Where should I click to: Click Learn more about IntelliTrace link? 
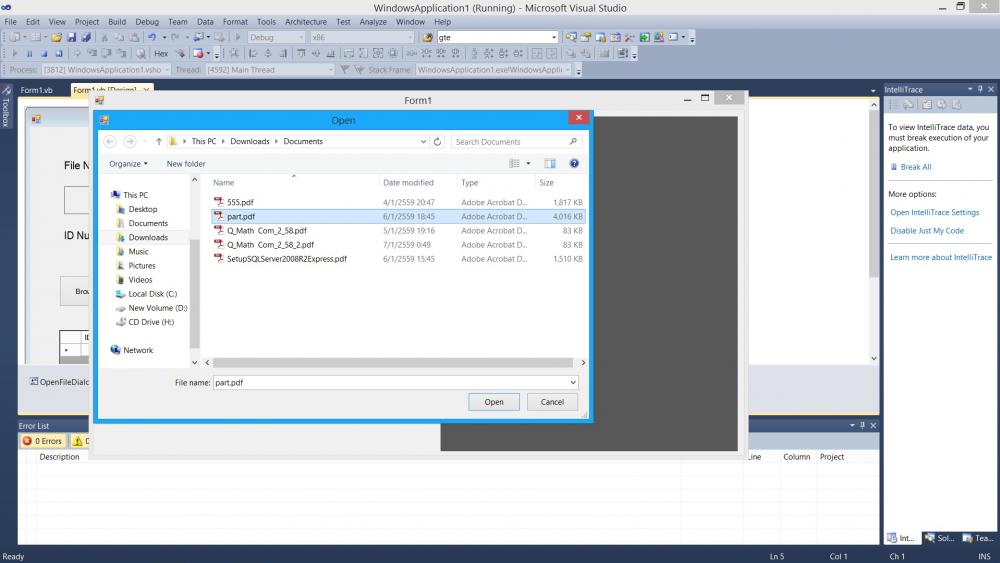pyautogui.click(x=941, y=258)
